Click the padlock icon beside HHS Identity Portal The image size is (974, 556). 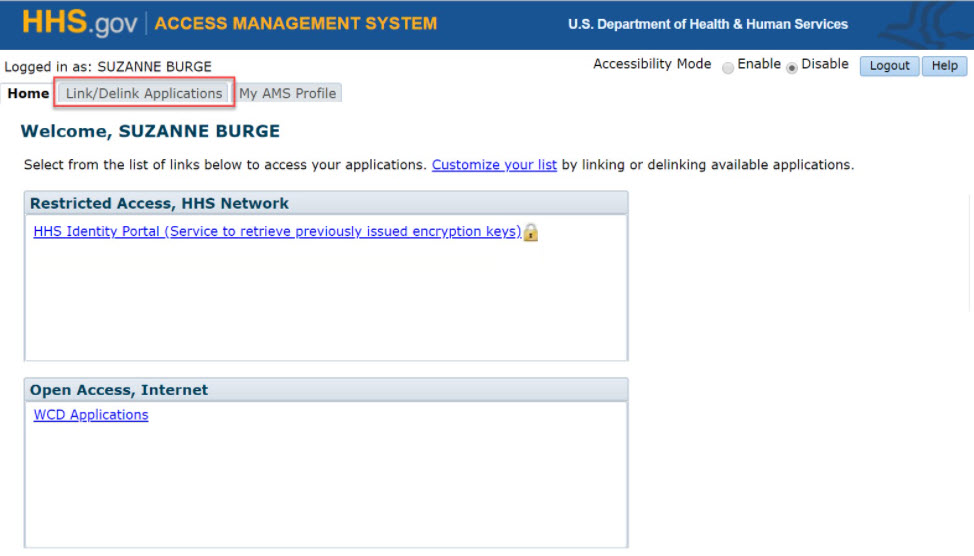click(531, 232)
